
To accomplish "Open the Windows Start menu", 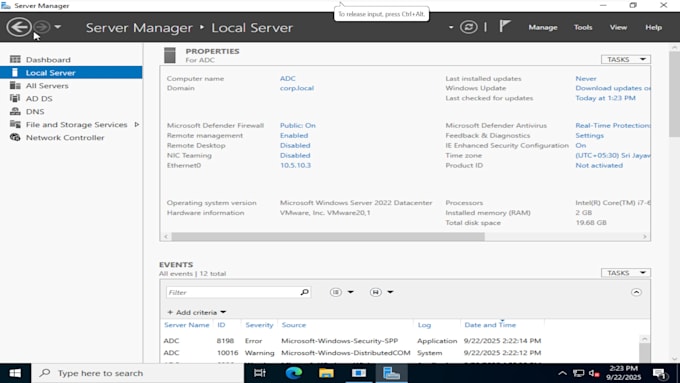I will point(15,373).
